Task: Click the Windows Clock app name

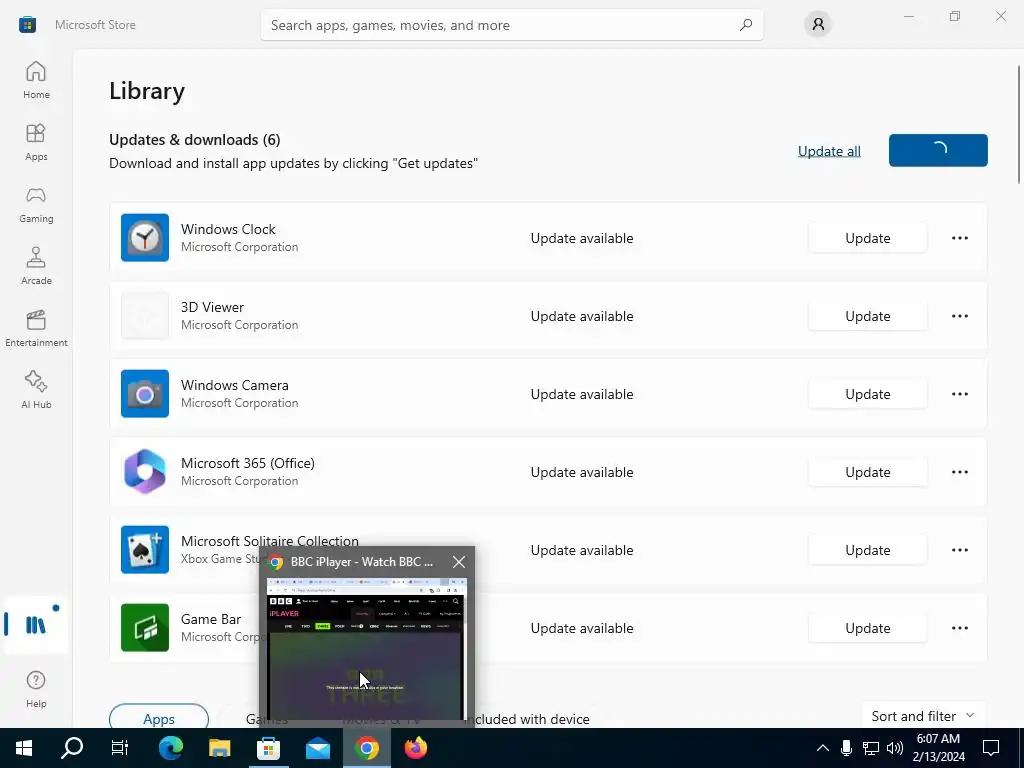Action: 228,229
